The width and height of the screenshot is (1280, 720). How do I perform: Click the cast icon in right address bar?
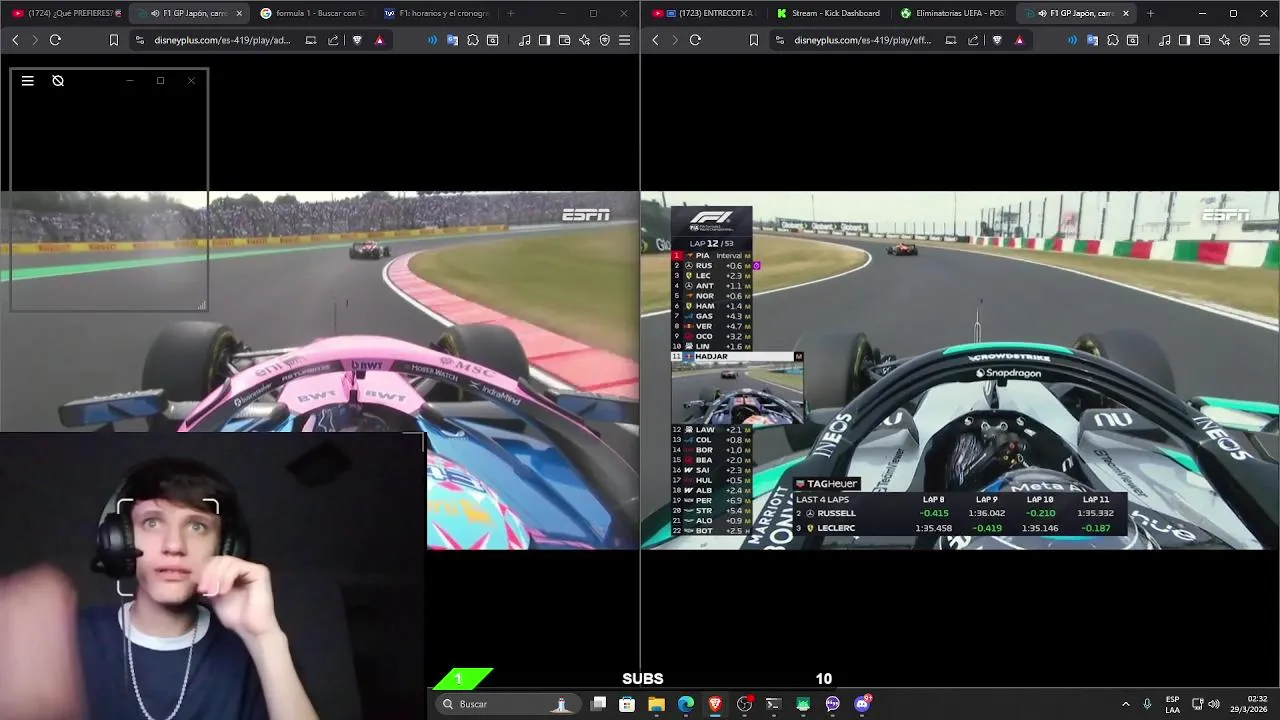click(951, 40)
